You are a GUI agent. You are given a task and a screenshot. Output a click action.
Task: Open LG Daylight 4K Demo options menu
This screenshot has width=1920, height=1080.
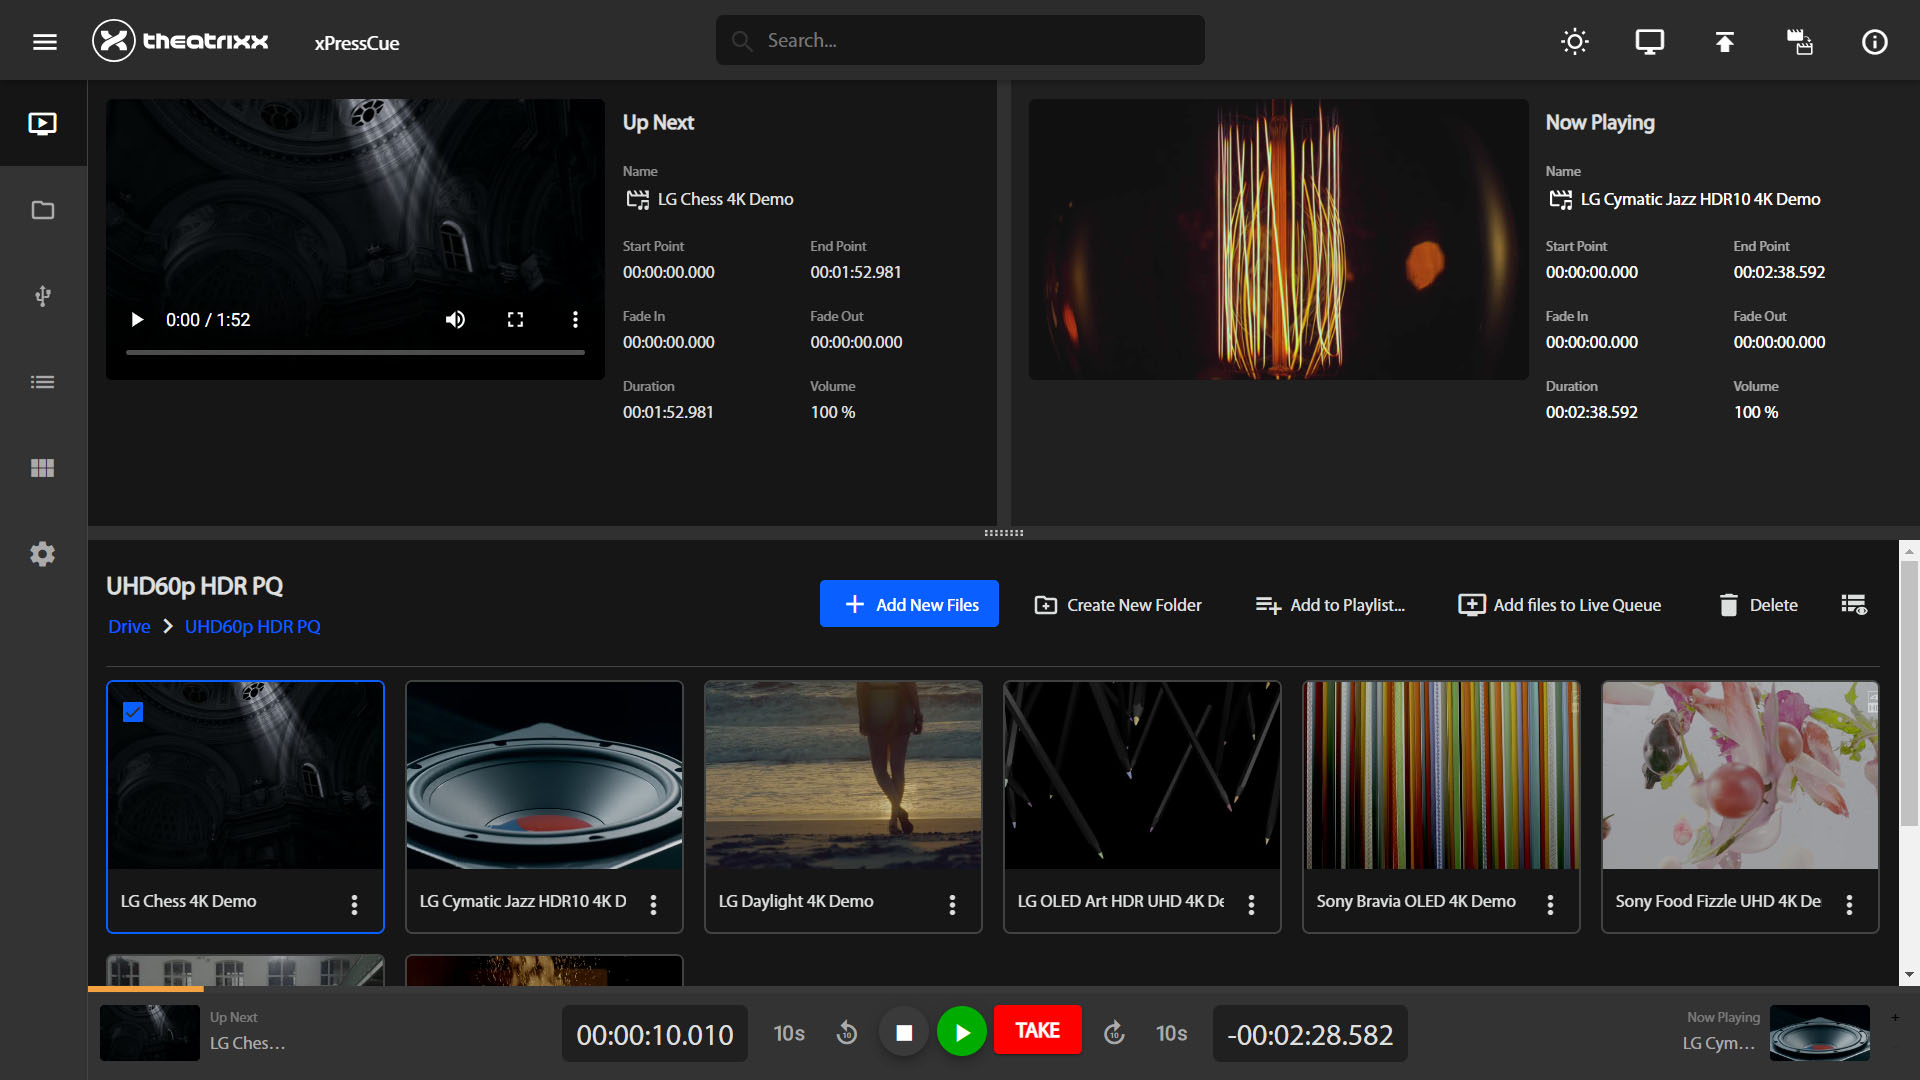coord(952,904)
